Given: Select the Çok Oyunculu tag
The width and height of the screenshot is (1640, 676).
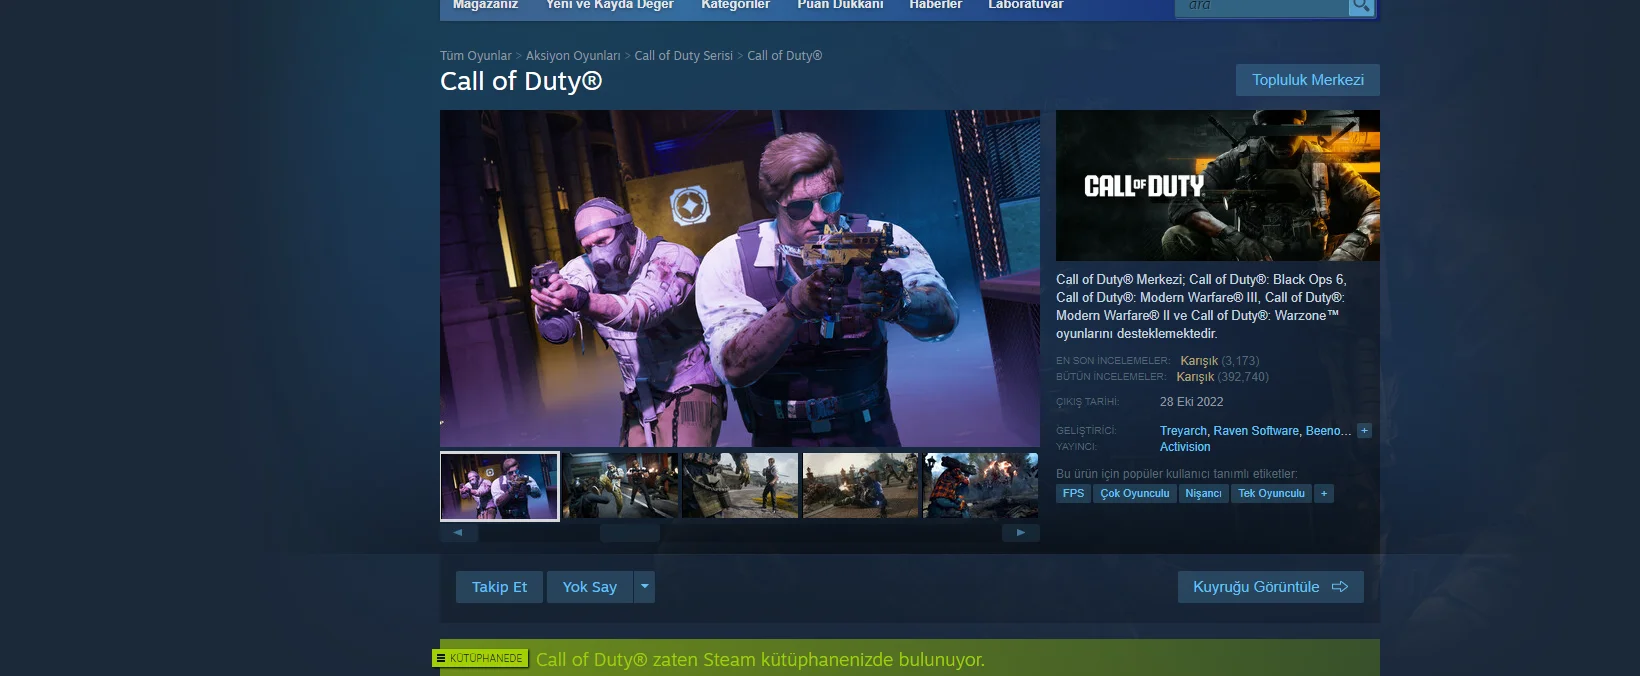Looking at the screenshot, I should (1135, 493).
